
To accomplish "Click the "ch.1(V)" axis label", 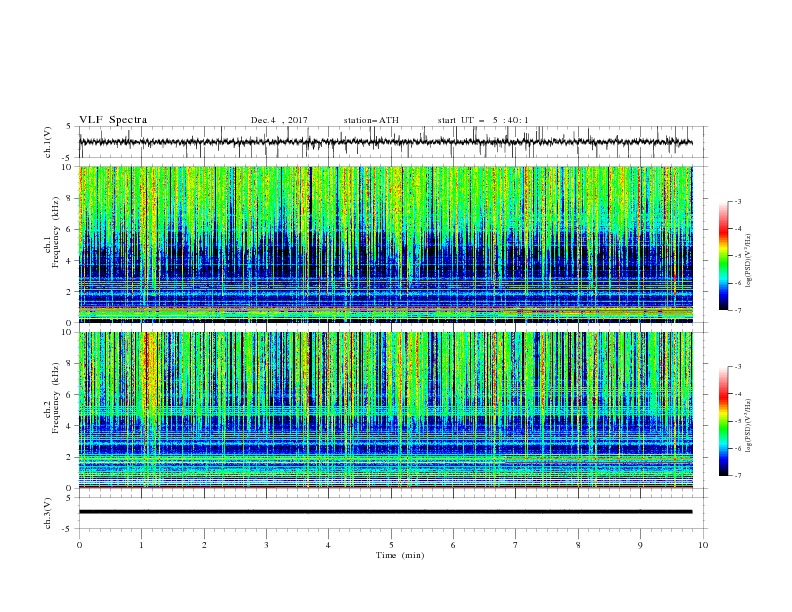I will (48, 142).
